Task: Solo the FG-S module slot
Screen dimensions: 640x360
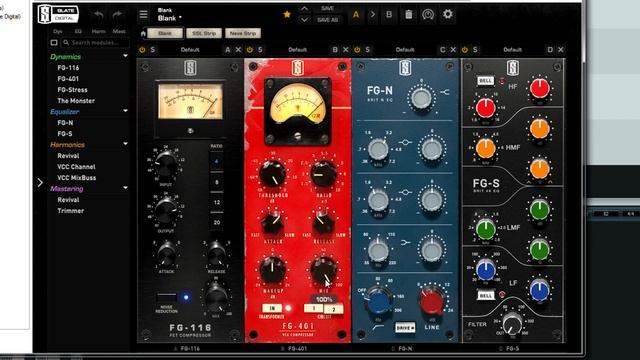Action: tap(475, 50)
